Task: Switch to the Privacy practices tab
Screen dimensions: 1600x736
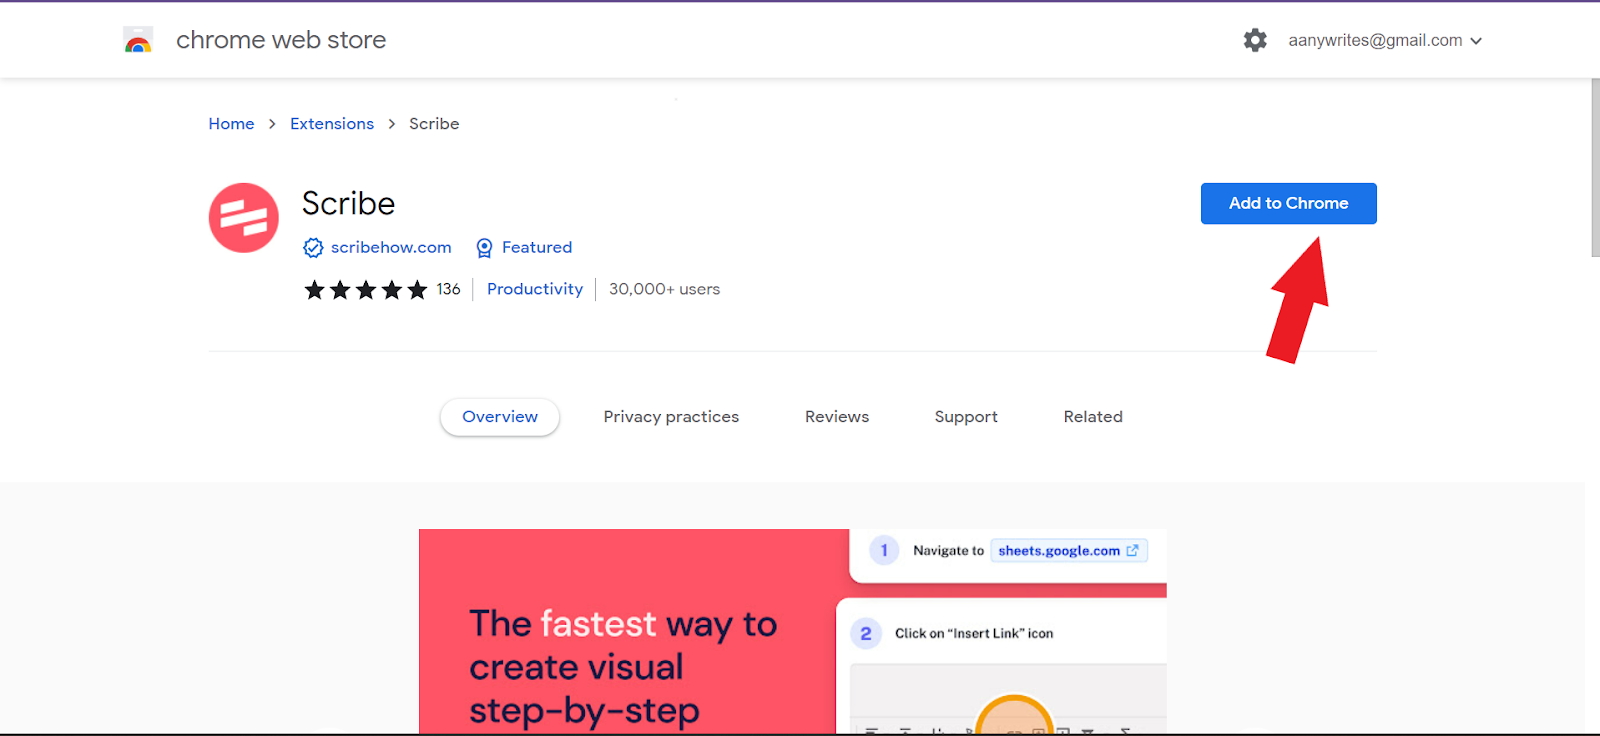Action: tap(671, 417)
